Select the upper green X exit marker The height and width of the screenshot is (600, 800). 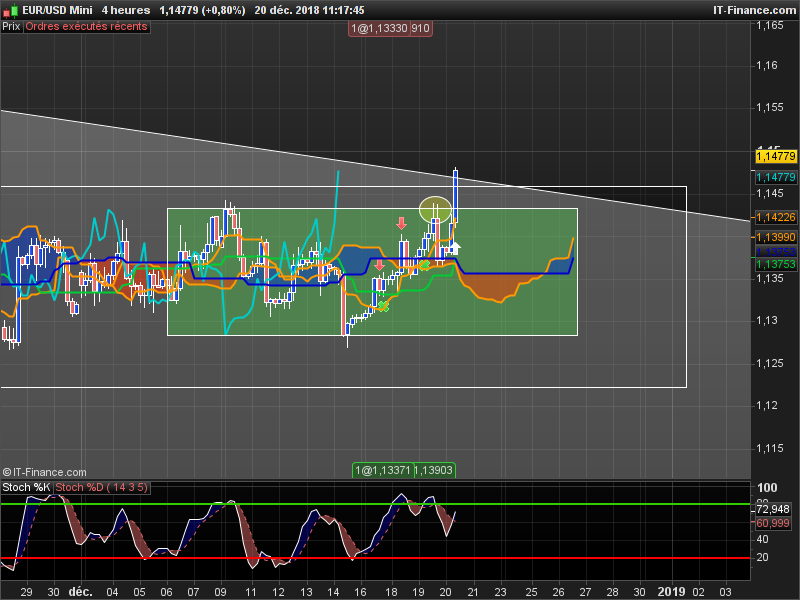tap(424, 265)
